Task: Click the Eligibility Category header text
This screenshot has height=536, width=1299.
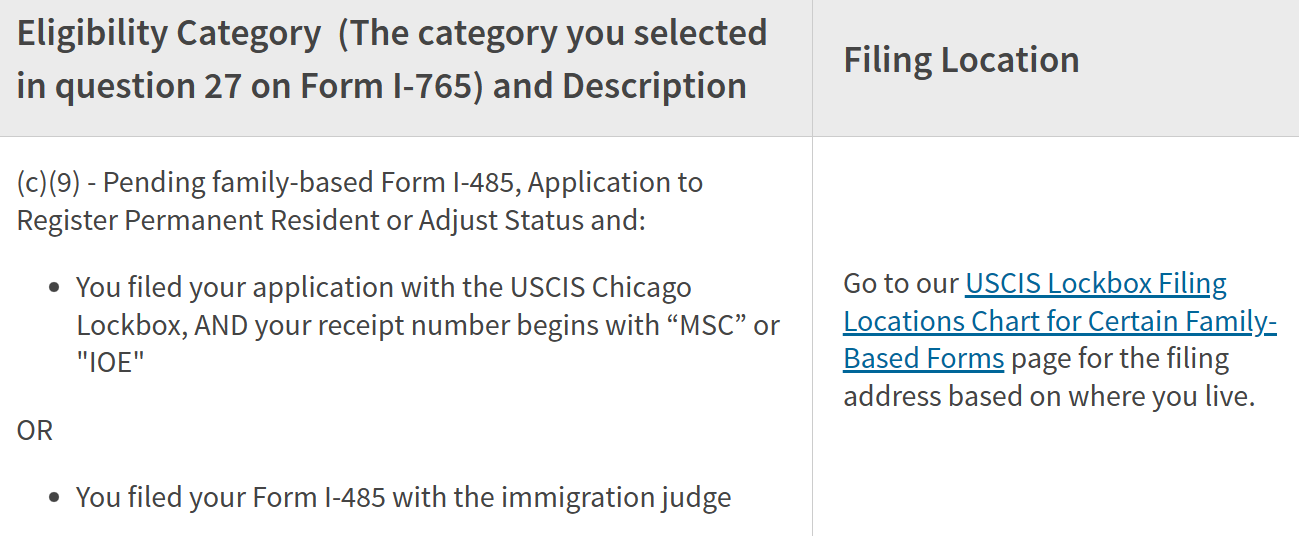Action: pos(169,34)
